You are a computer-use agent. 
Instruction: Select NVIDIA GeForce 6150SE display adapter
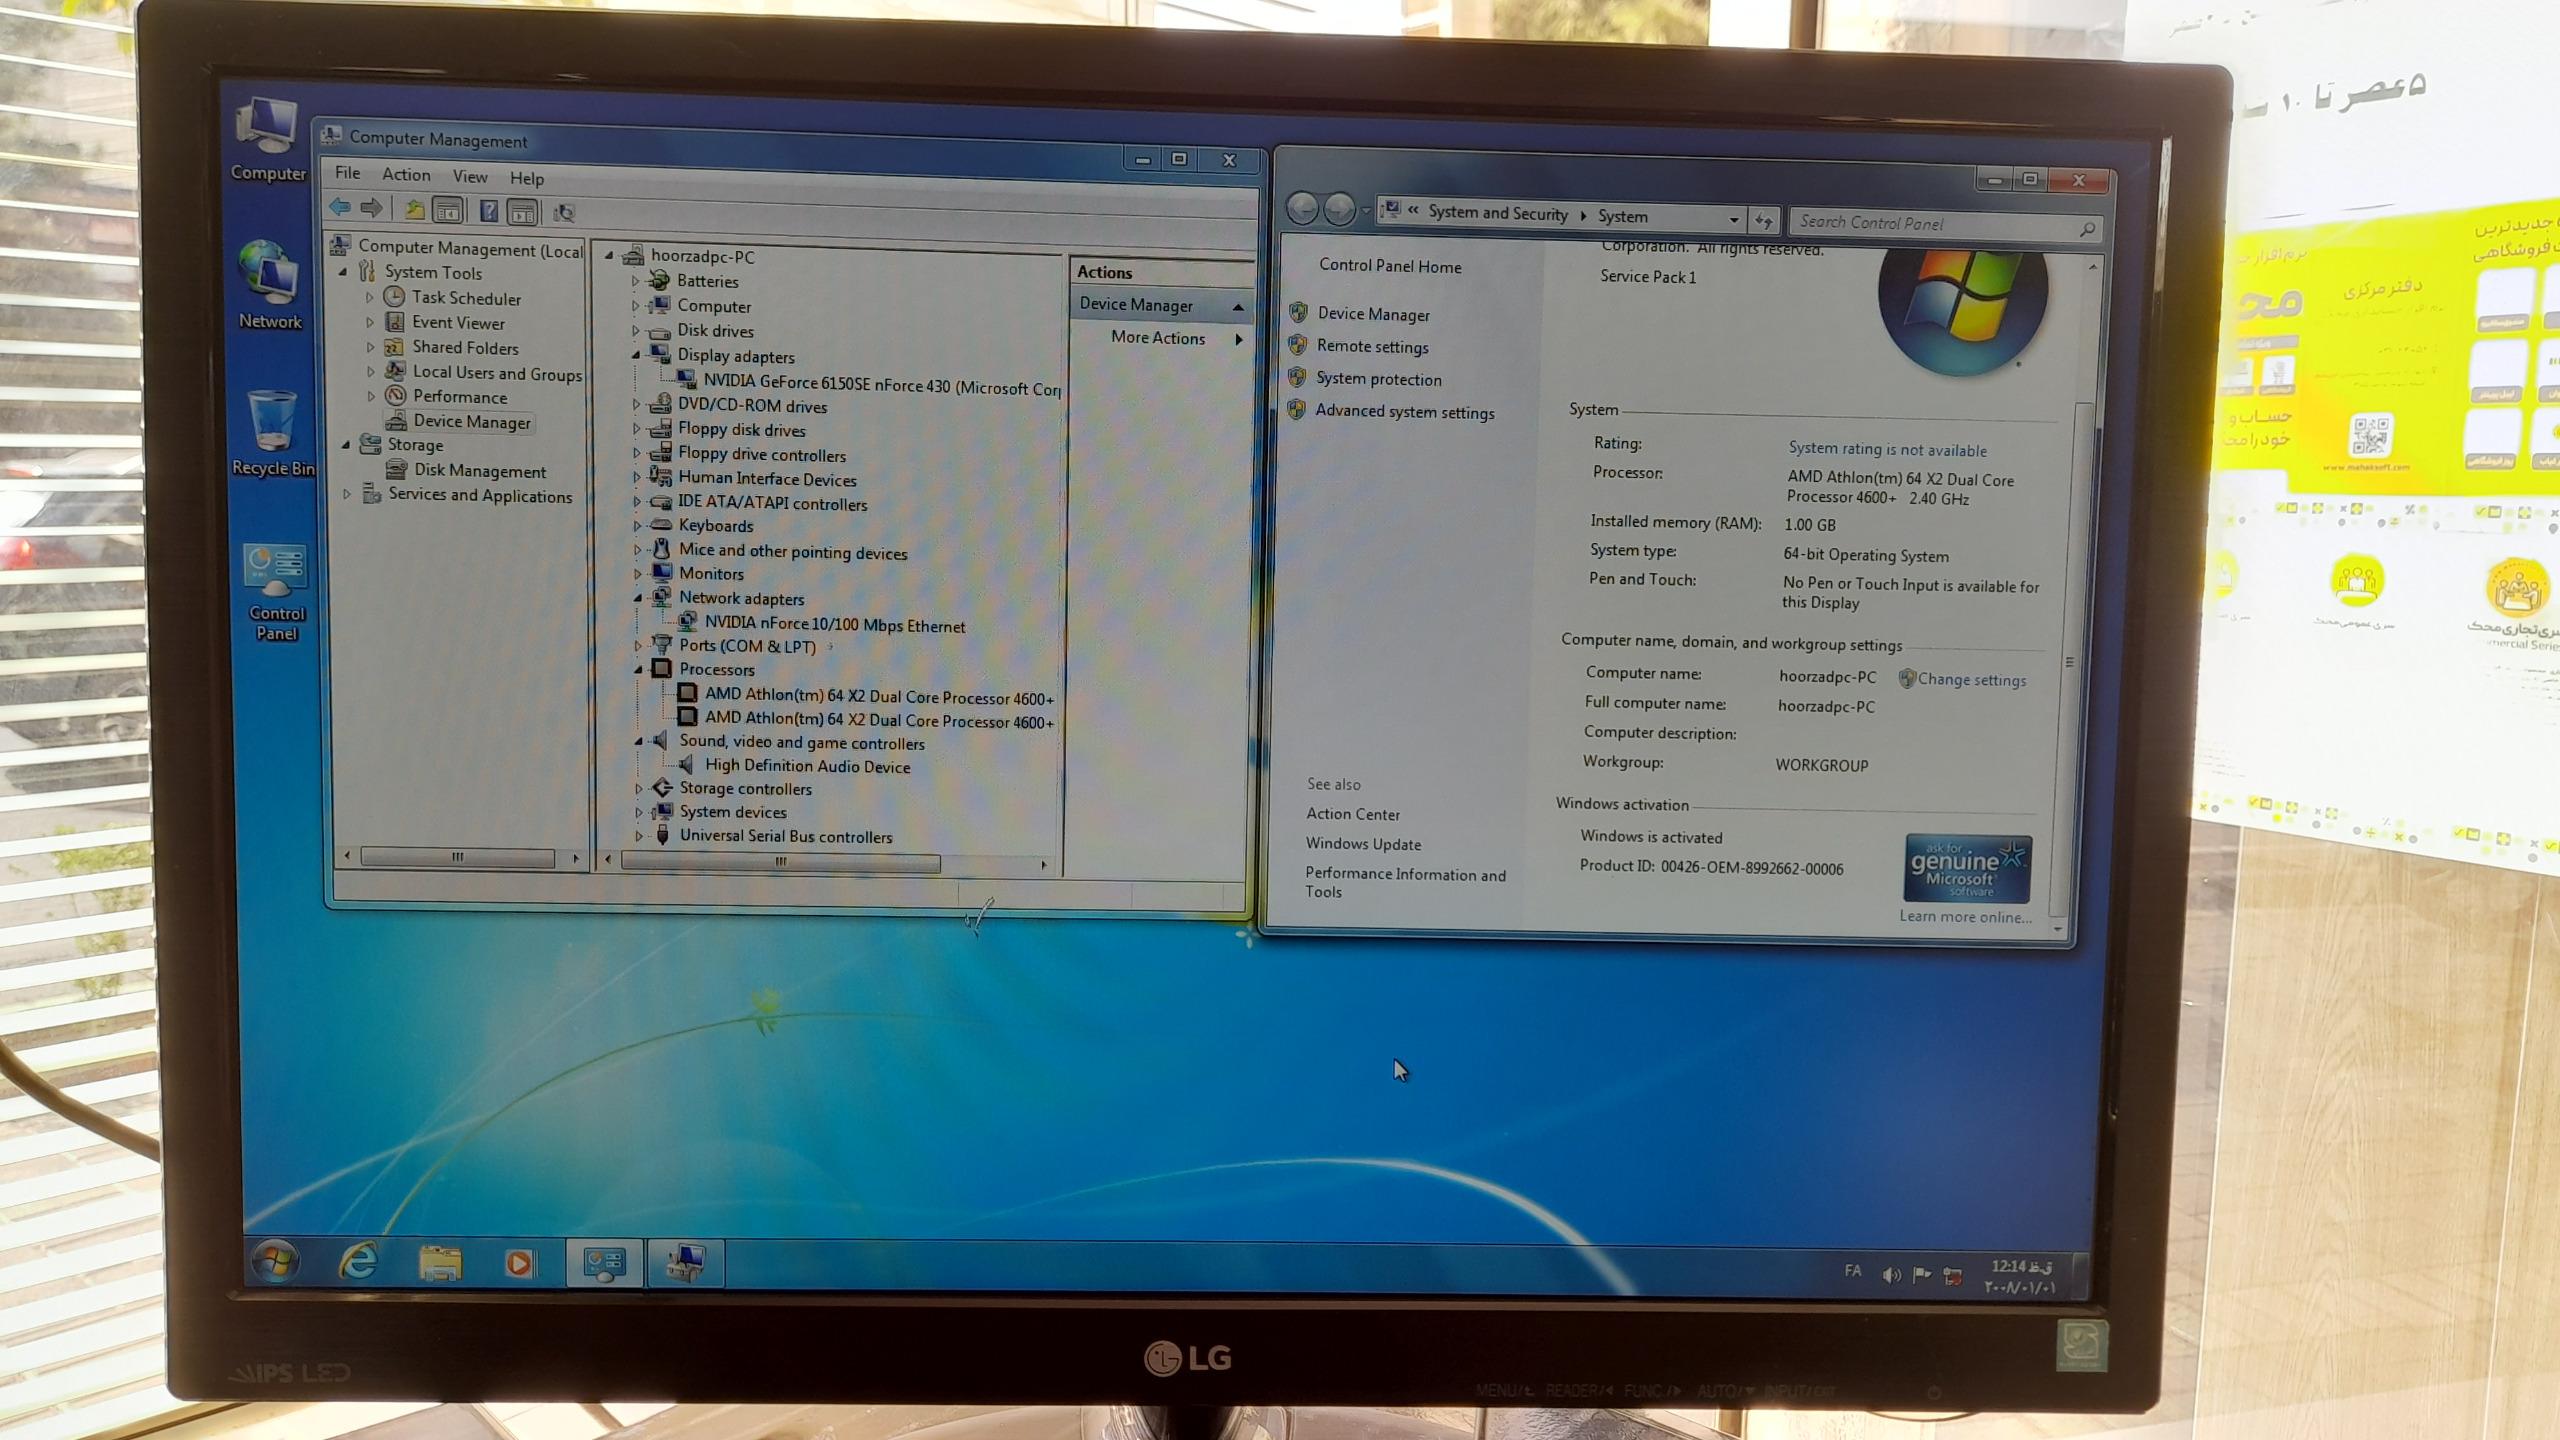coord(880,386)
